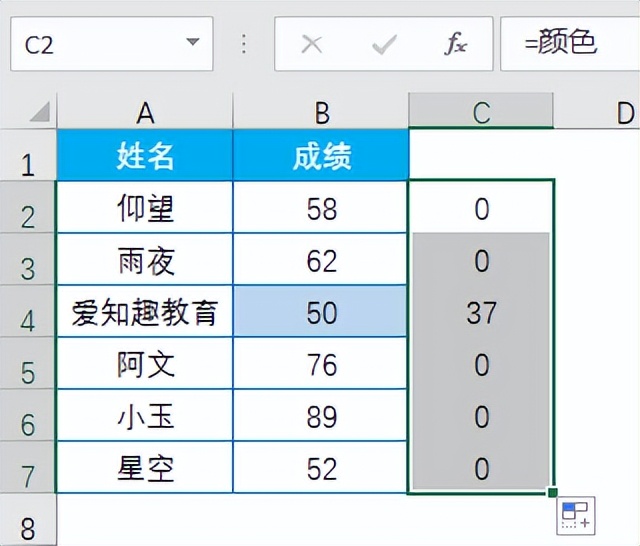
Task: Click cell C5 showing 0
Action: 481,363
